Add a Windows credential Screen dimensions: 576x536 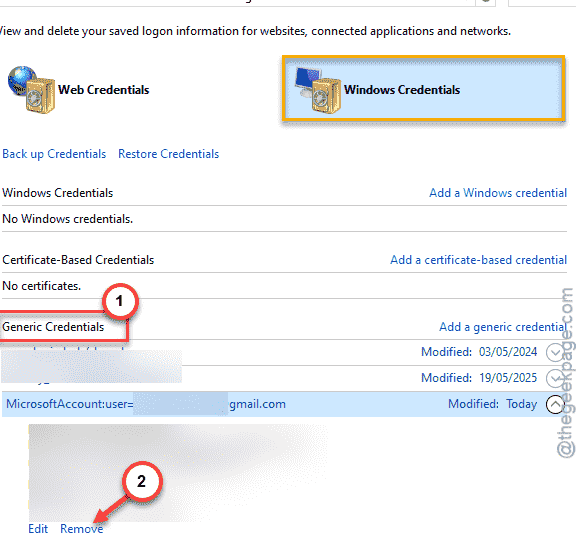click(x=498, y=193)
